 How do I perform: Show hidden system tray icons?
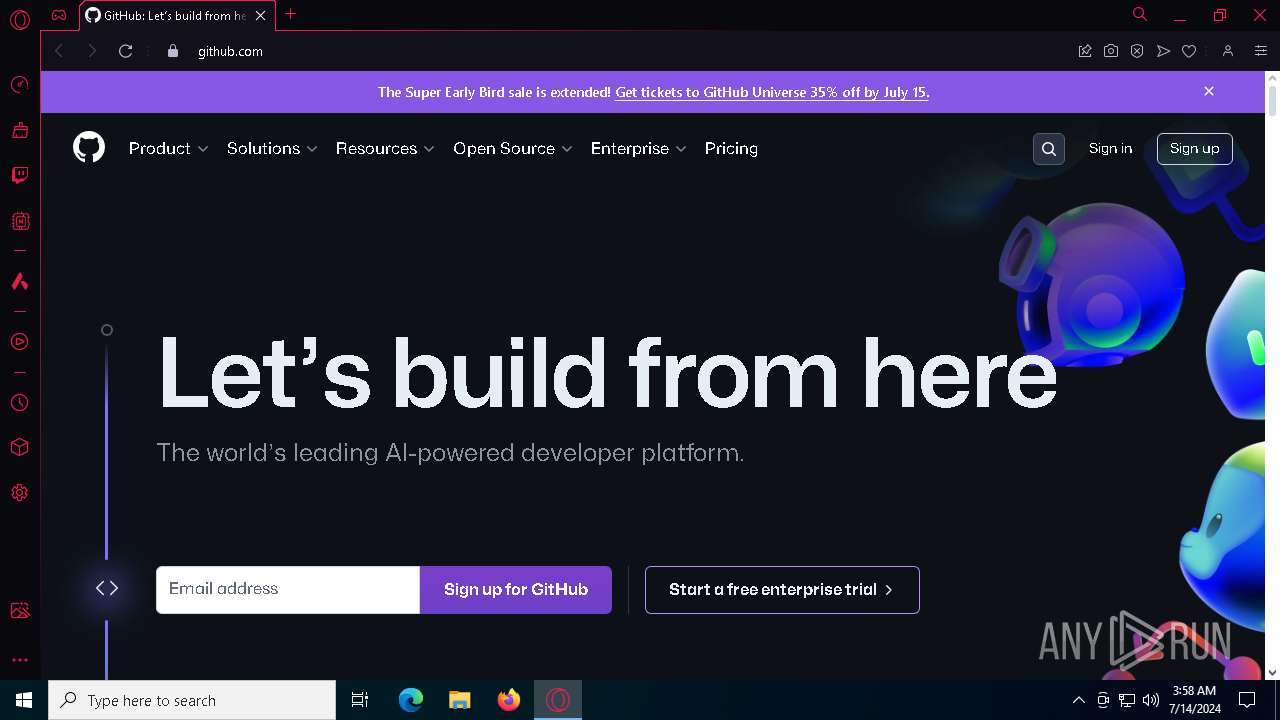1078,700
